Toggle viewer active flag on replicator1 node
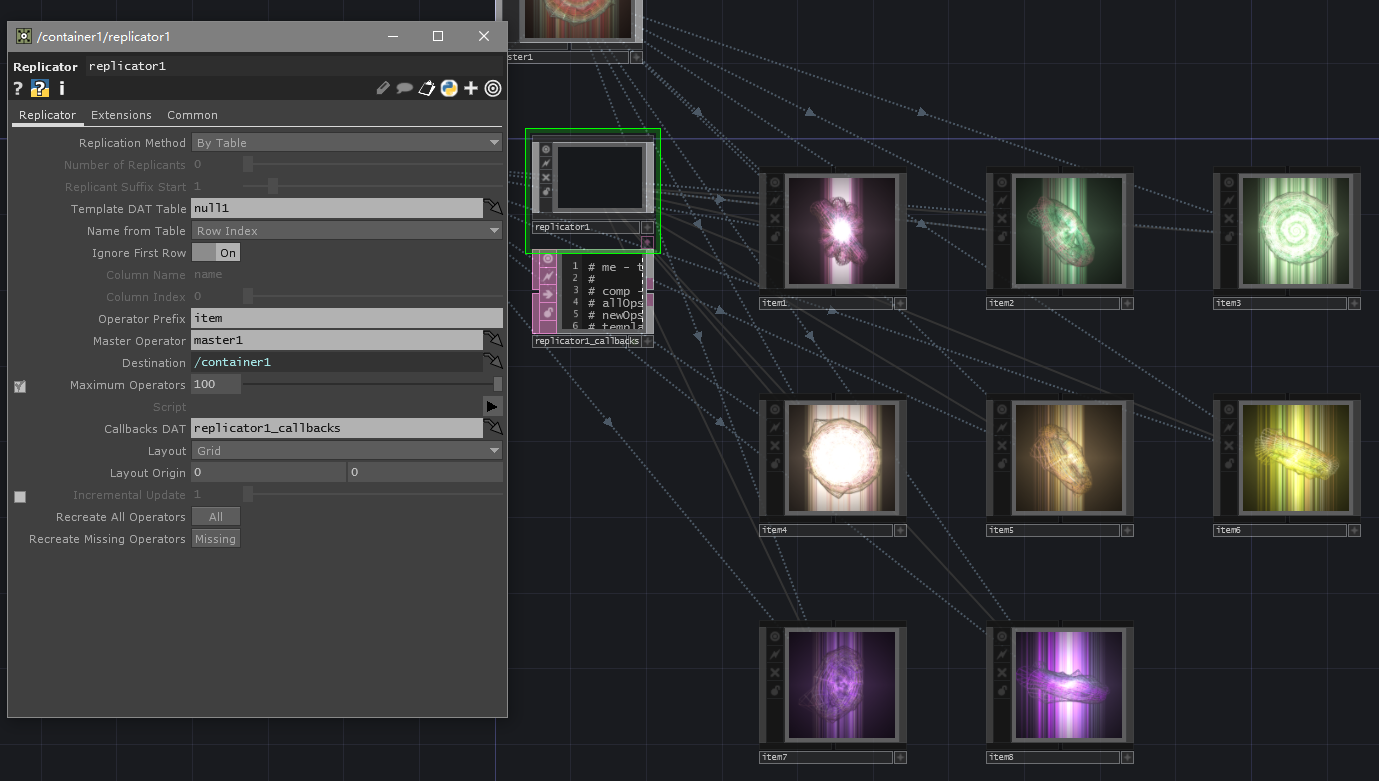The height and width of the screenshot is (781, 1379). [x=544, y=149]
